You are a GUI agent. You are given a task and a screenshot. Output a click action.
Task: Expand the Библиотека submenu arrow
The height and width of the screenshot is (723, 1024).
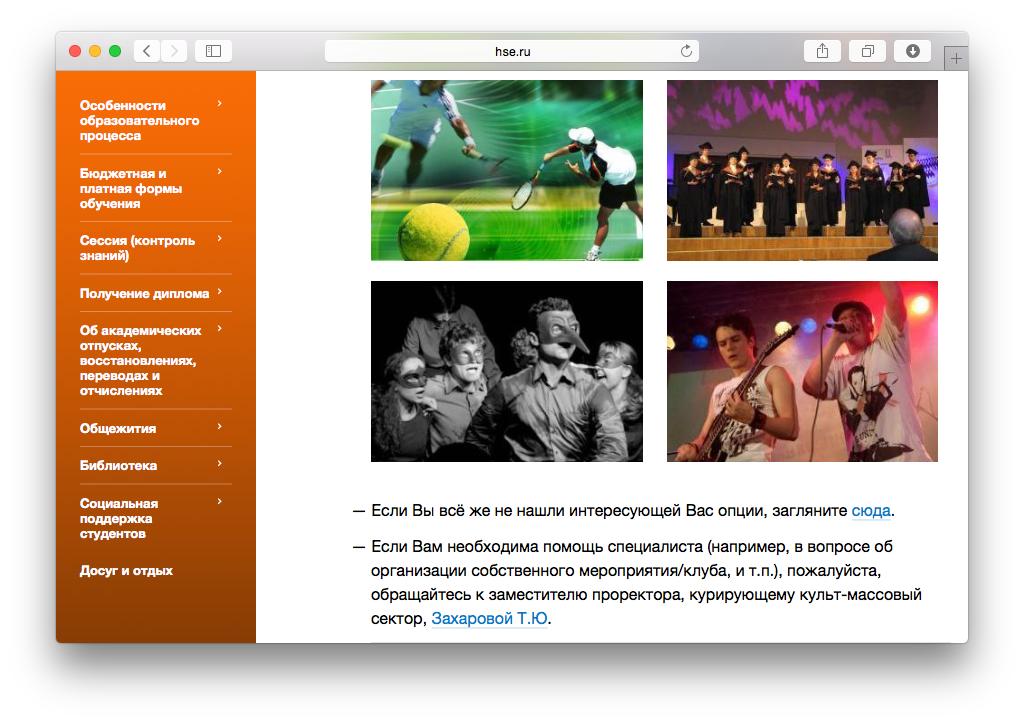point(219,464)
